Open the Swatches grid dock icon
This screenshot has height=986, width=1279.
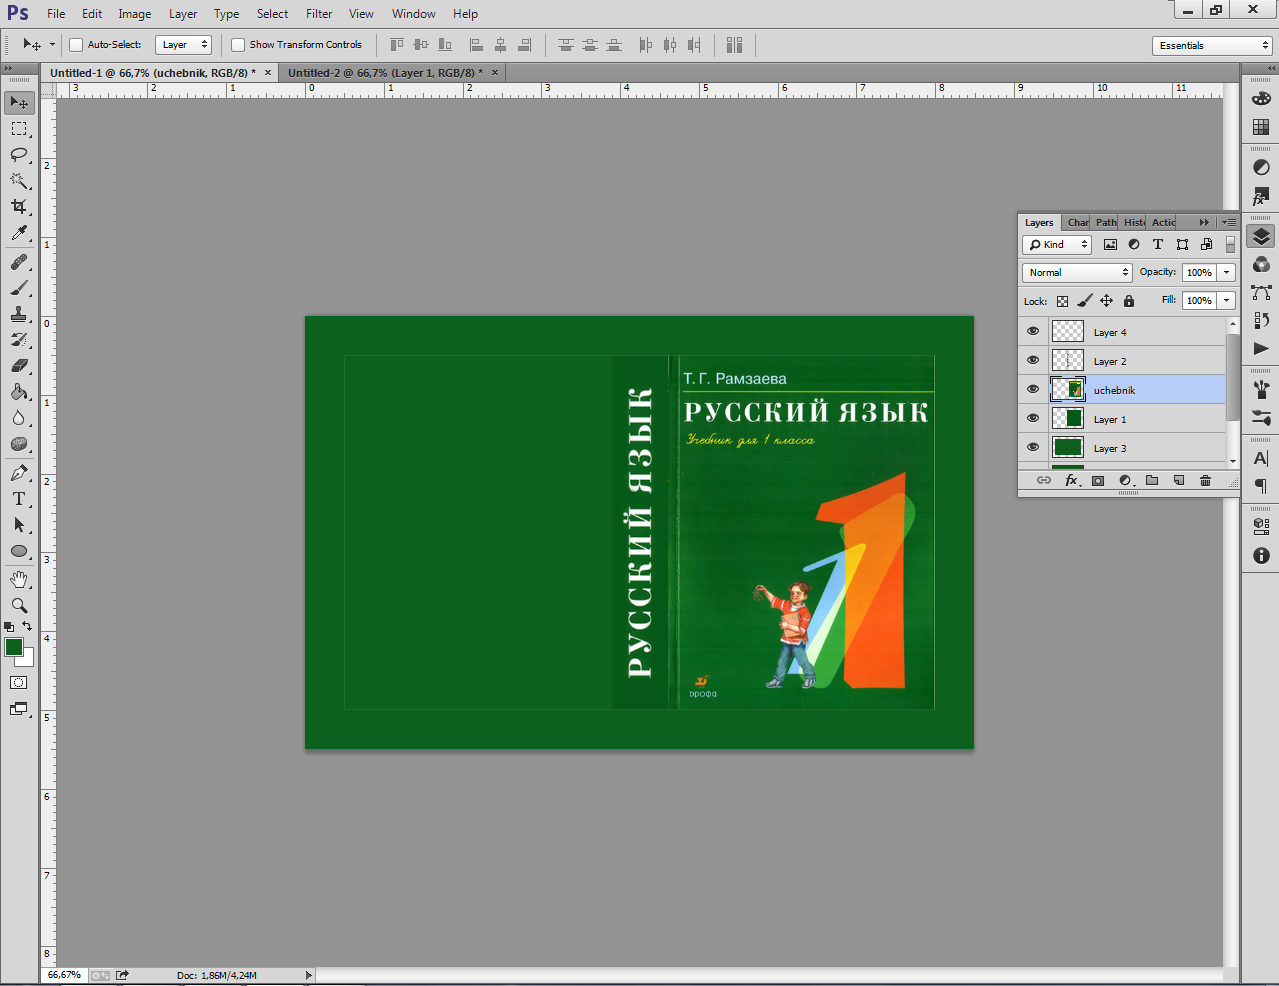point(1261,127)
